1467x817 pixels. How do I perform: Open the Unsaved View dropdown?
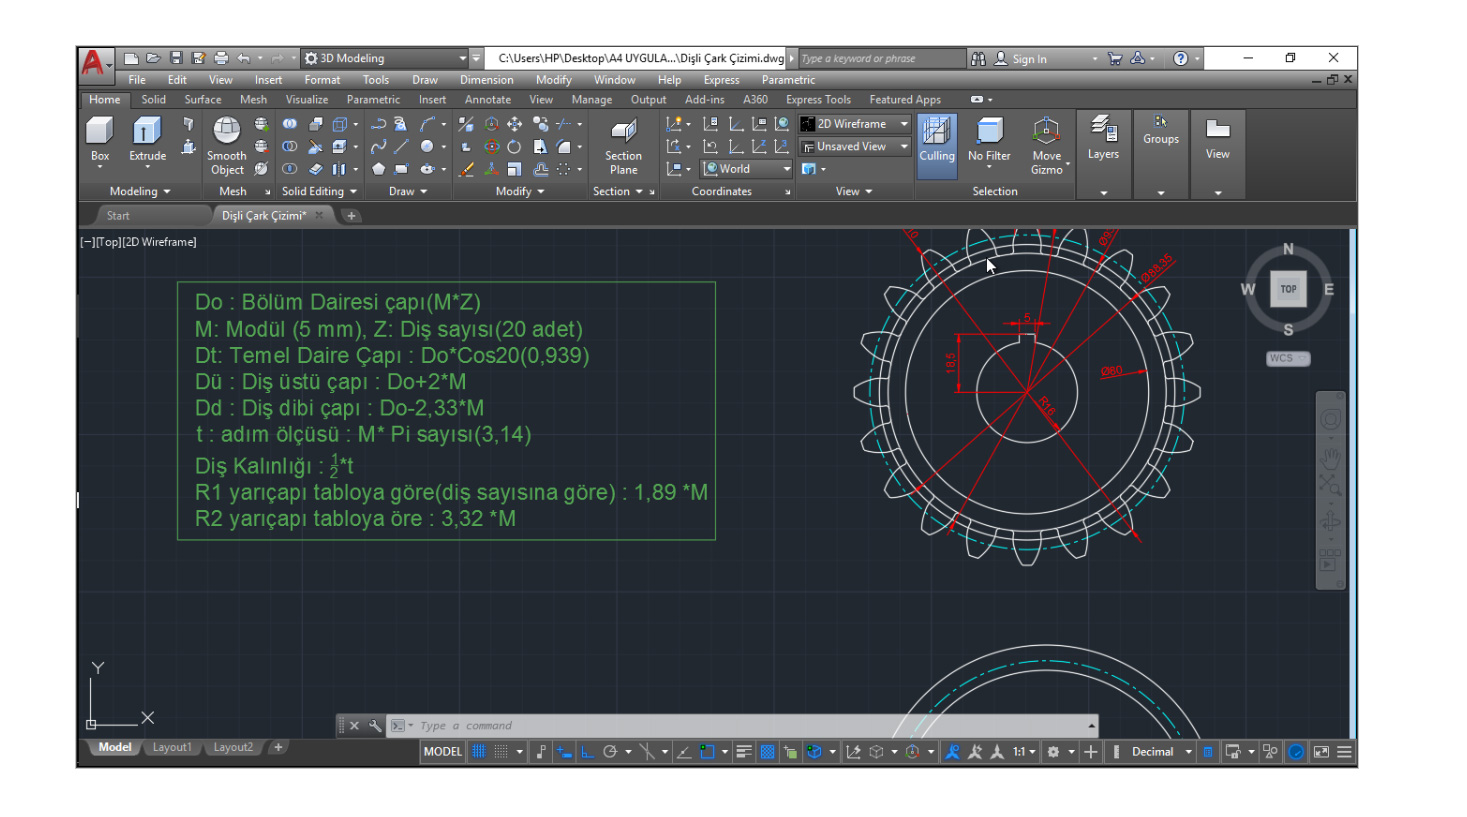click(x=855, y=147)
